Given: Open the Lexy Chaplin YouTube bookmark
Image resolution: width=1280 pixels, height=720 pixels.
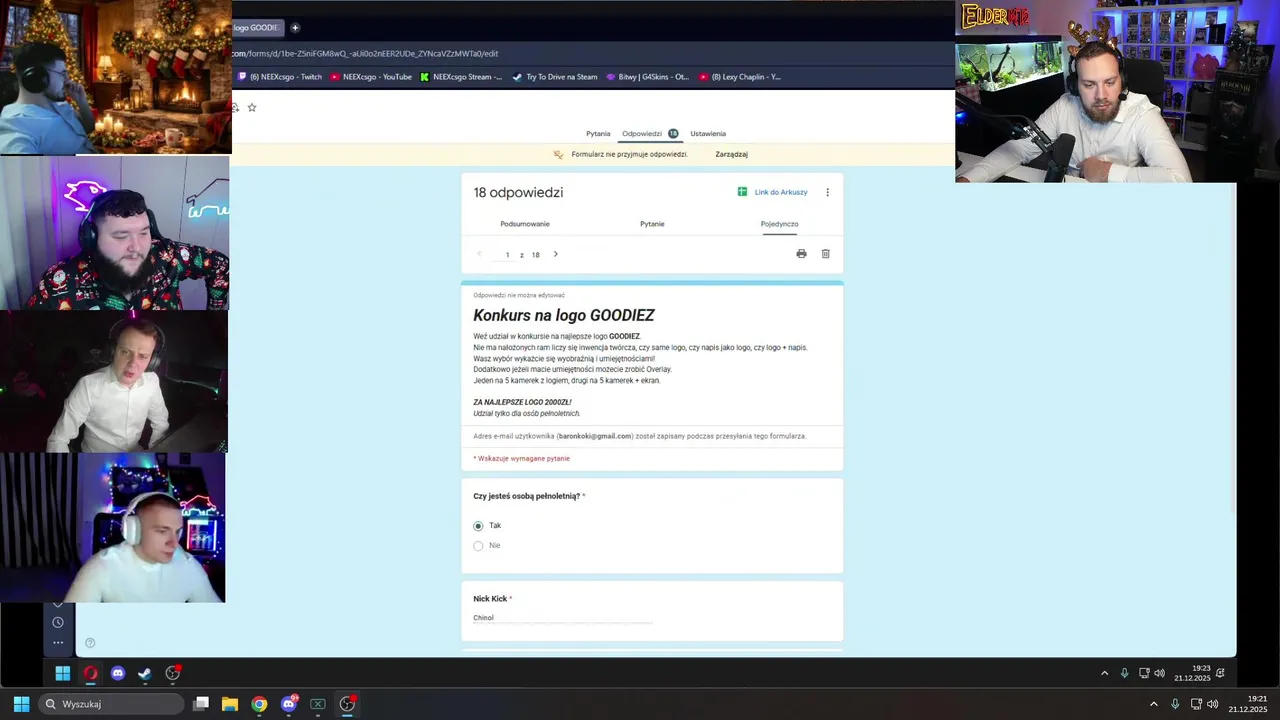Looking at the screenshot, I should coord(740,77).
